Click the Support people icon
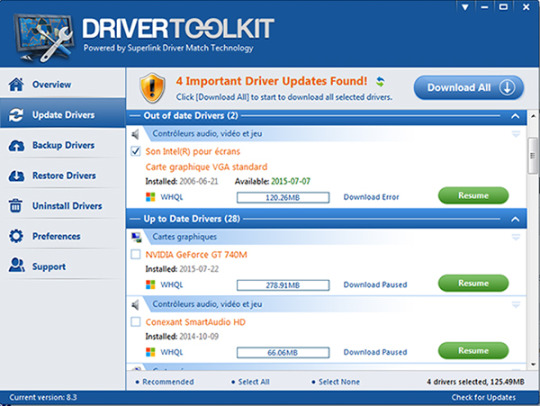This screenshot has height=406, width=540. (17, 265)
